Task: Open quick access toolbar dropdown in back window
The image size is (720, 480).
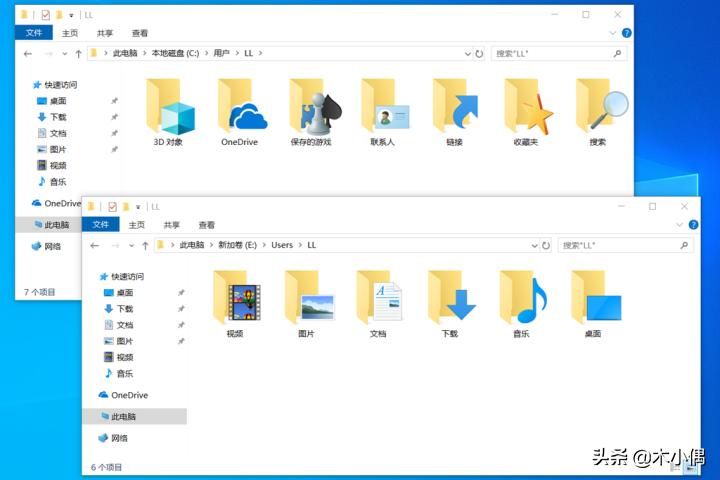Action: pyautogui.click(x=71, y=15)
